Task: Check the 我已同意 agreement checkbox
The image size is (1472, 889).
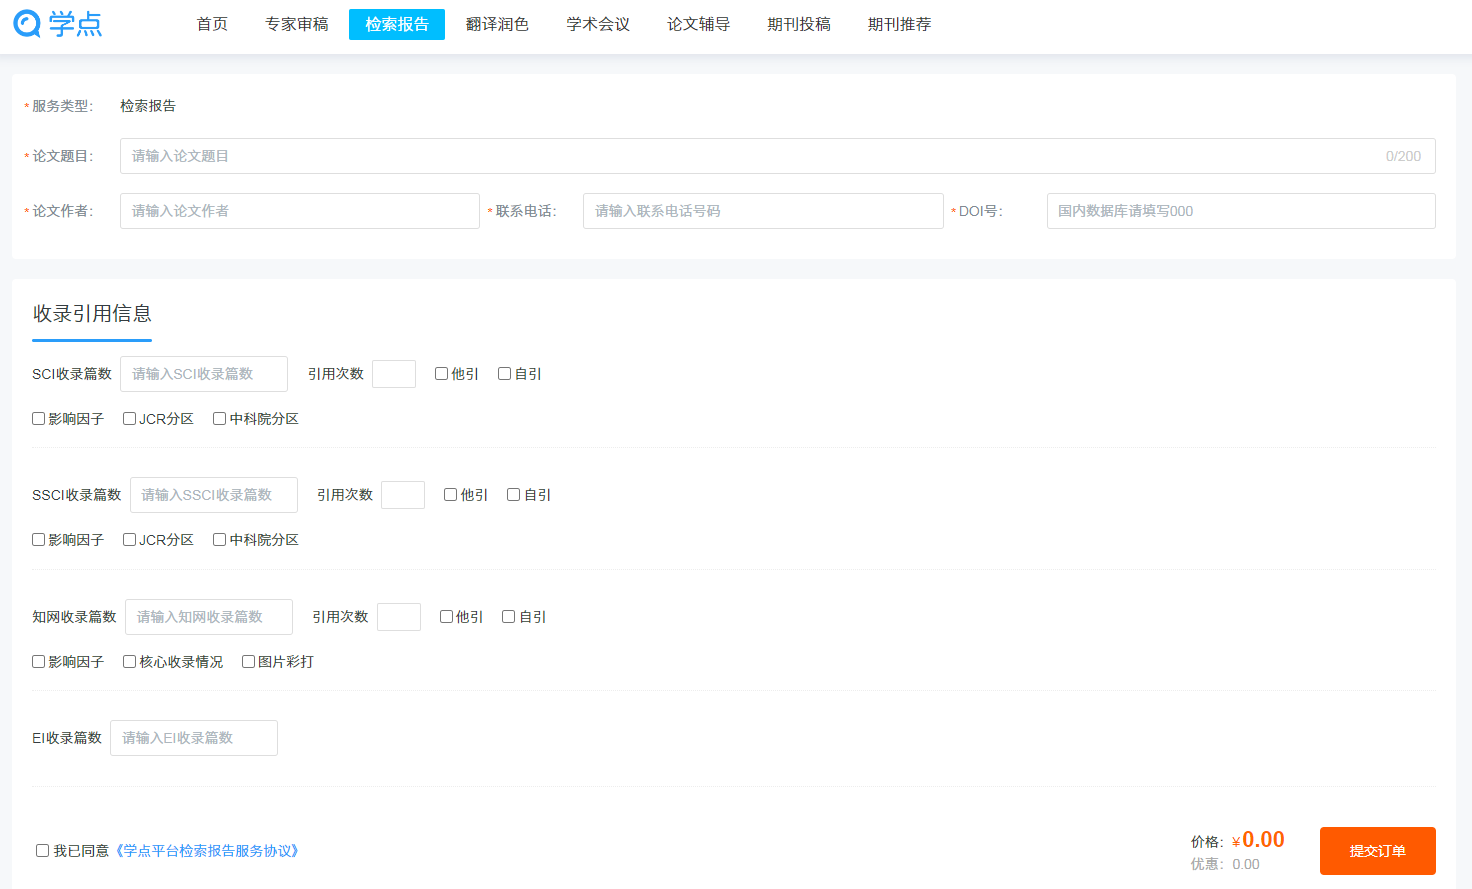Action: pos(42,851)
